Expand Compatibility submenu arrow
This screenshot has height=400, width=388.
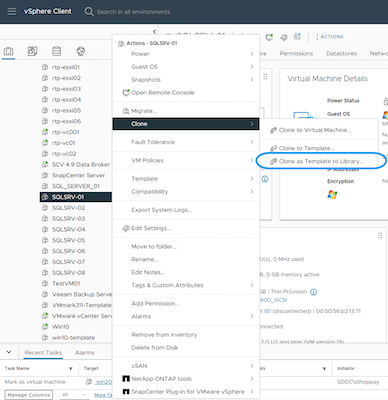point(252,192)
